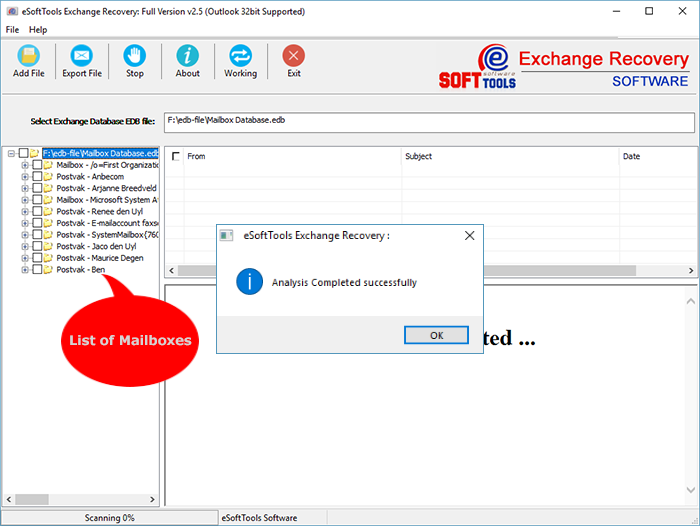The width and height of the screenshot is (700, 526).
Task: Tick the Postvak - Renee den Uyl checkbox
Action: pos(37,211)
